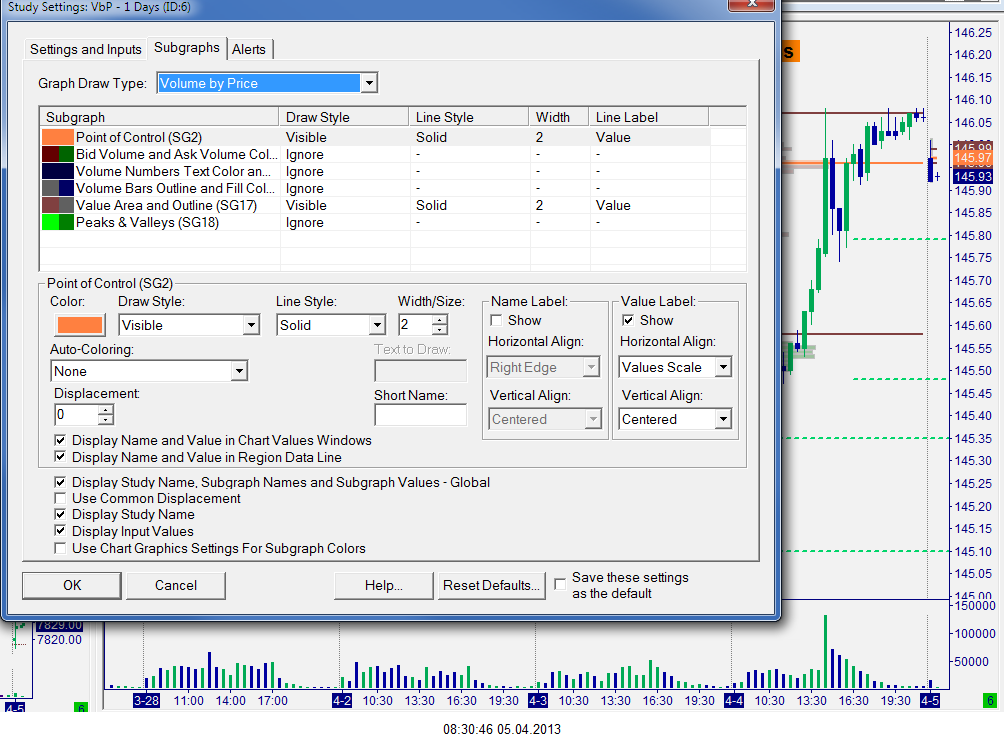Open Help for study settings
1004x746 pixels.
click(x=383, y=585)
